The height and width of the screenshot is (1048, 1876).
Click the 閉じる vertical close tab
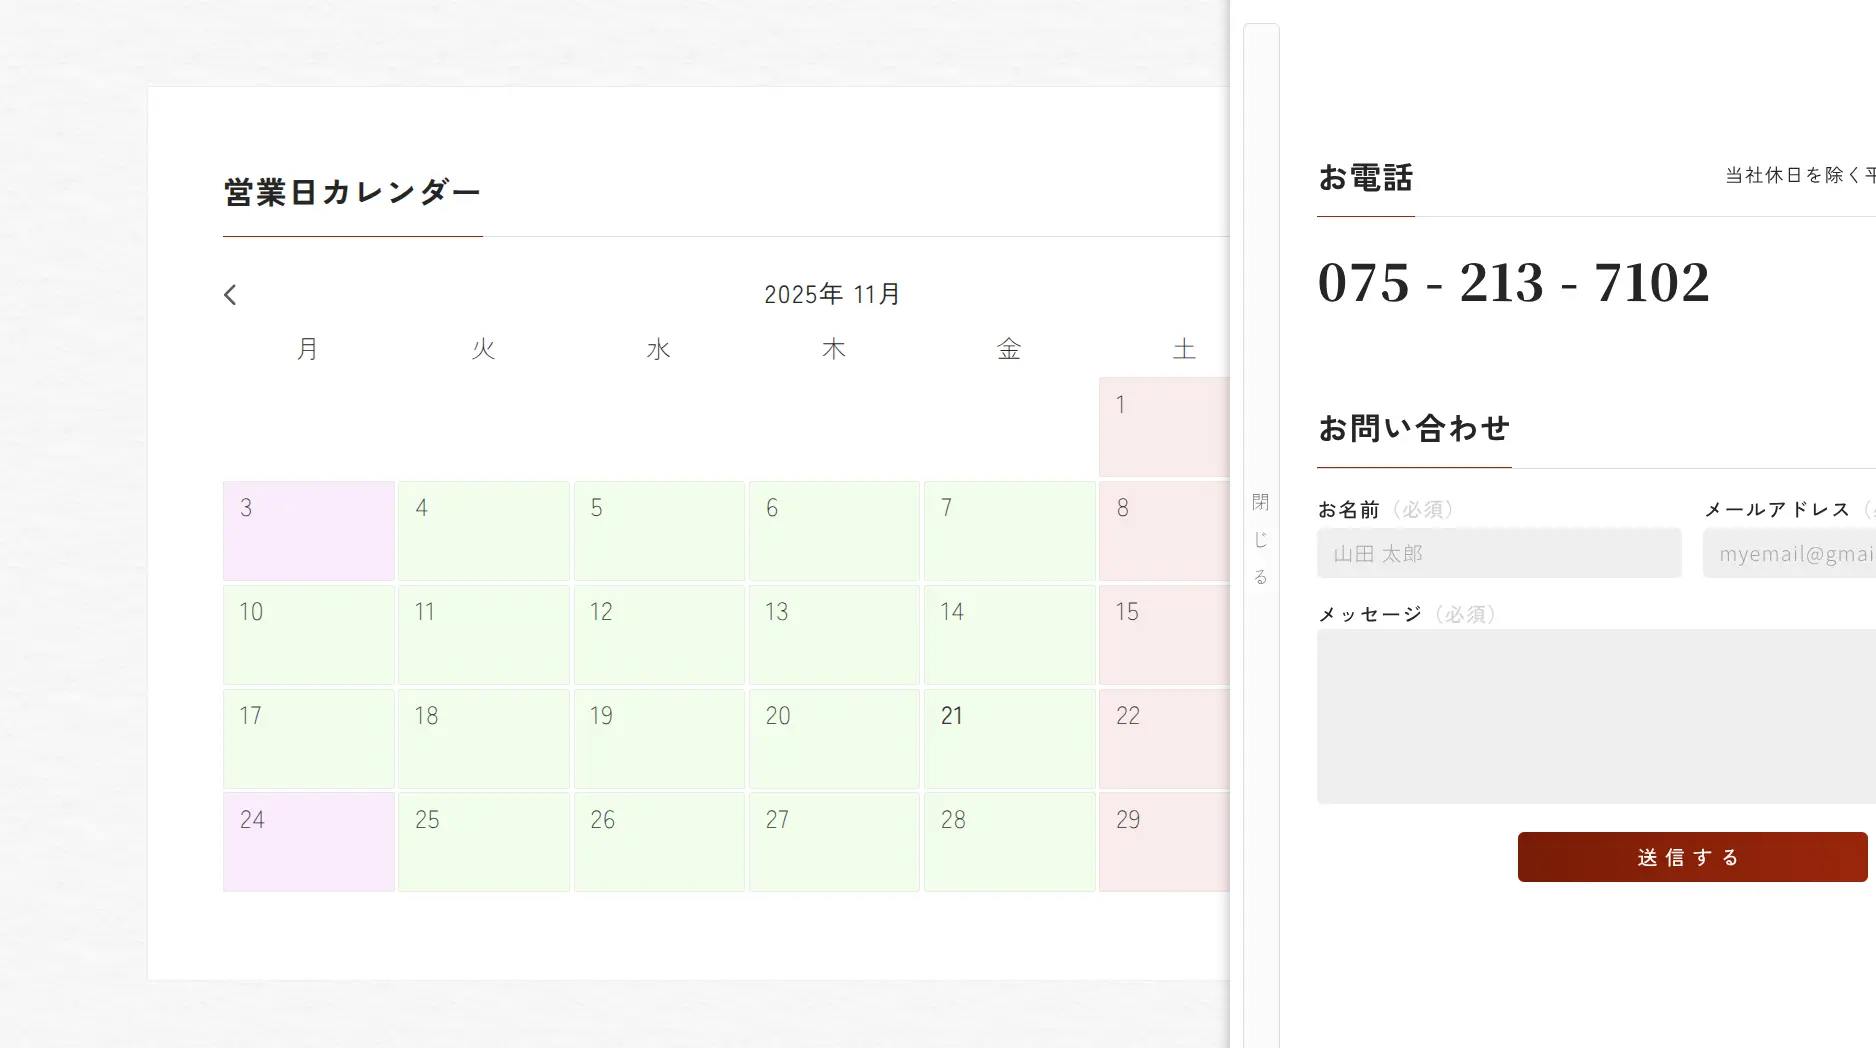[x=1261, y=538]
